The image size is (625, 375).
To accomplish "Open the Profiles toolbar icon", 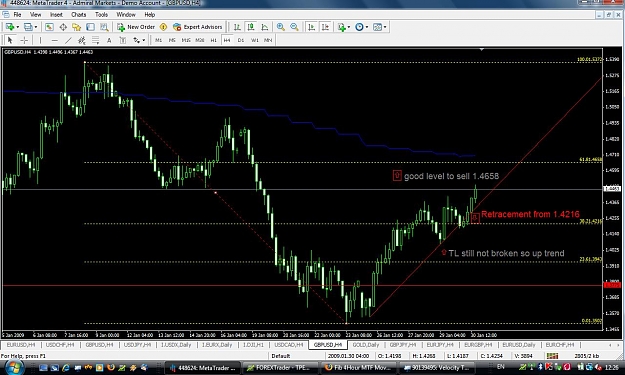I will pyautogui.click(x=28, y=27).
